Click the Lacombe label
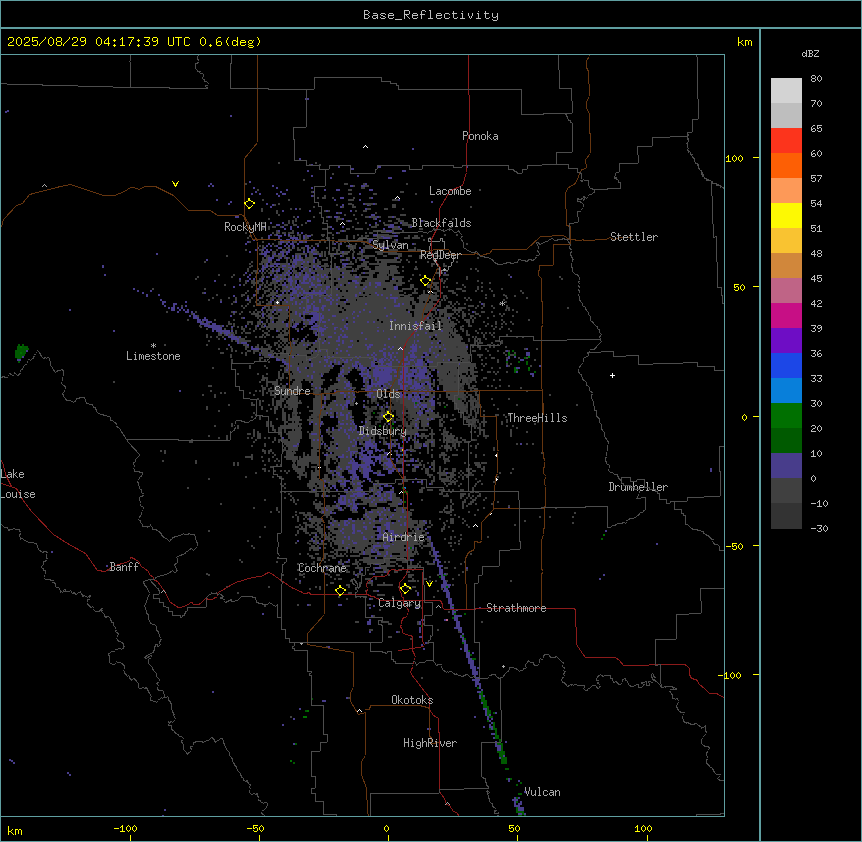Viewport: 862px width, 842px height. pyautogui.click(x=450, y=191)
